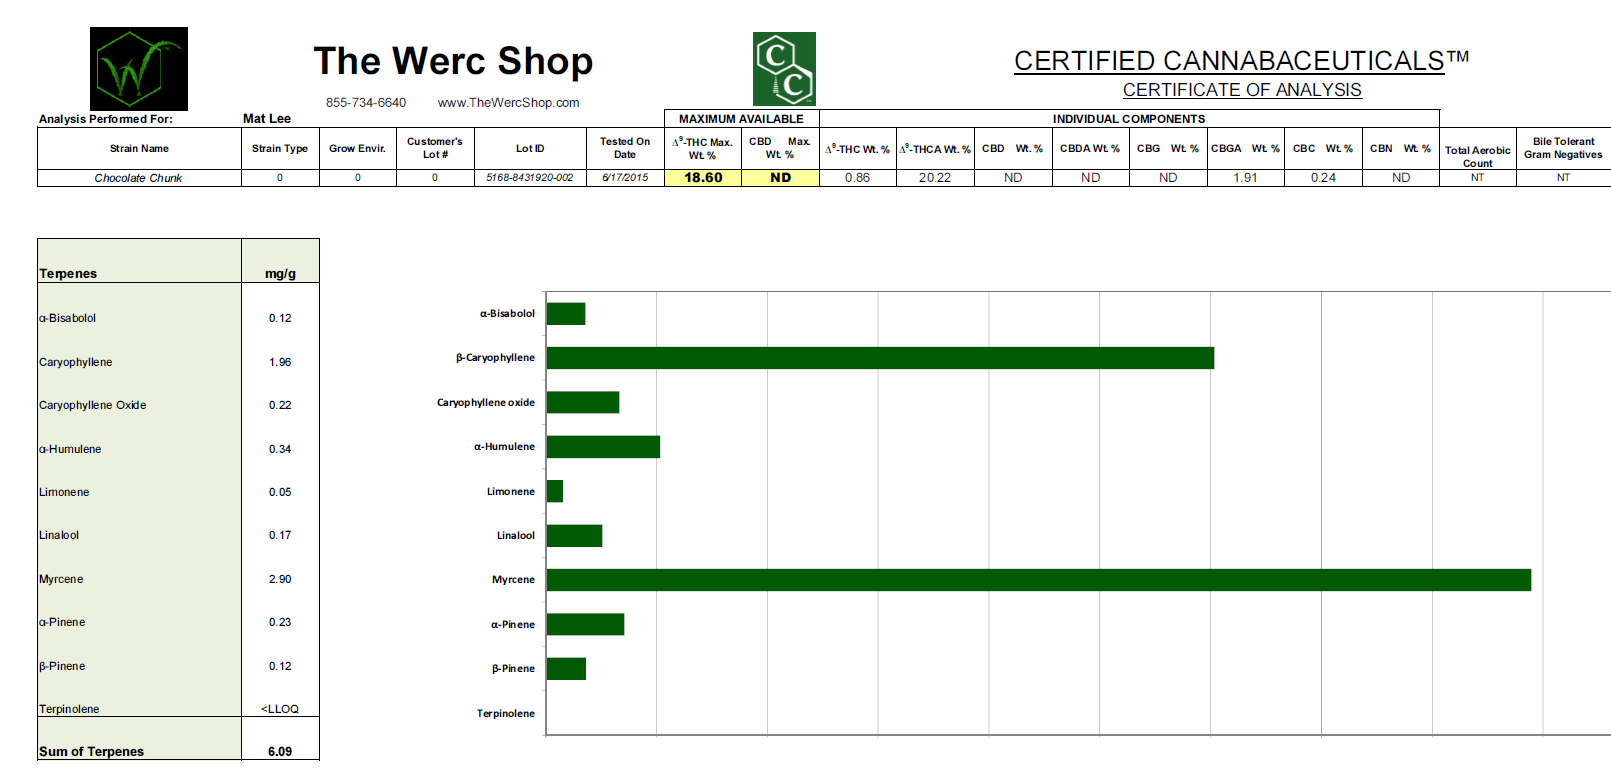Screen dimensions: 1611x768
Task: Click the phone number 855-734-6640
Action: (366, 103)
